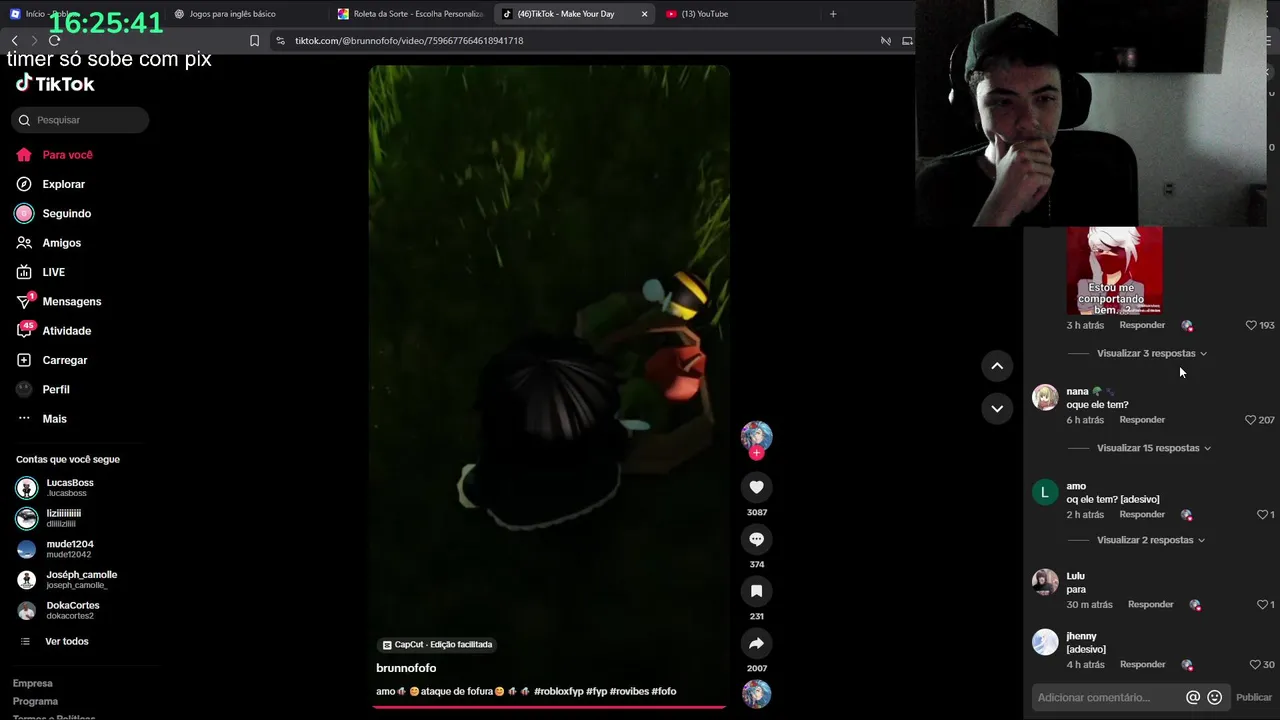
Task: Click Responder on Lulu's comment
Action: pyautogui.click(x=1150, y=605)
